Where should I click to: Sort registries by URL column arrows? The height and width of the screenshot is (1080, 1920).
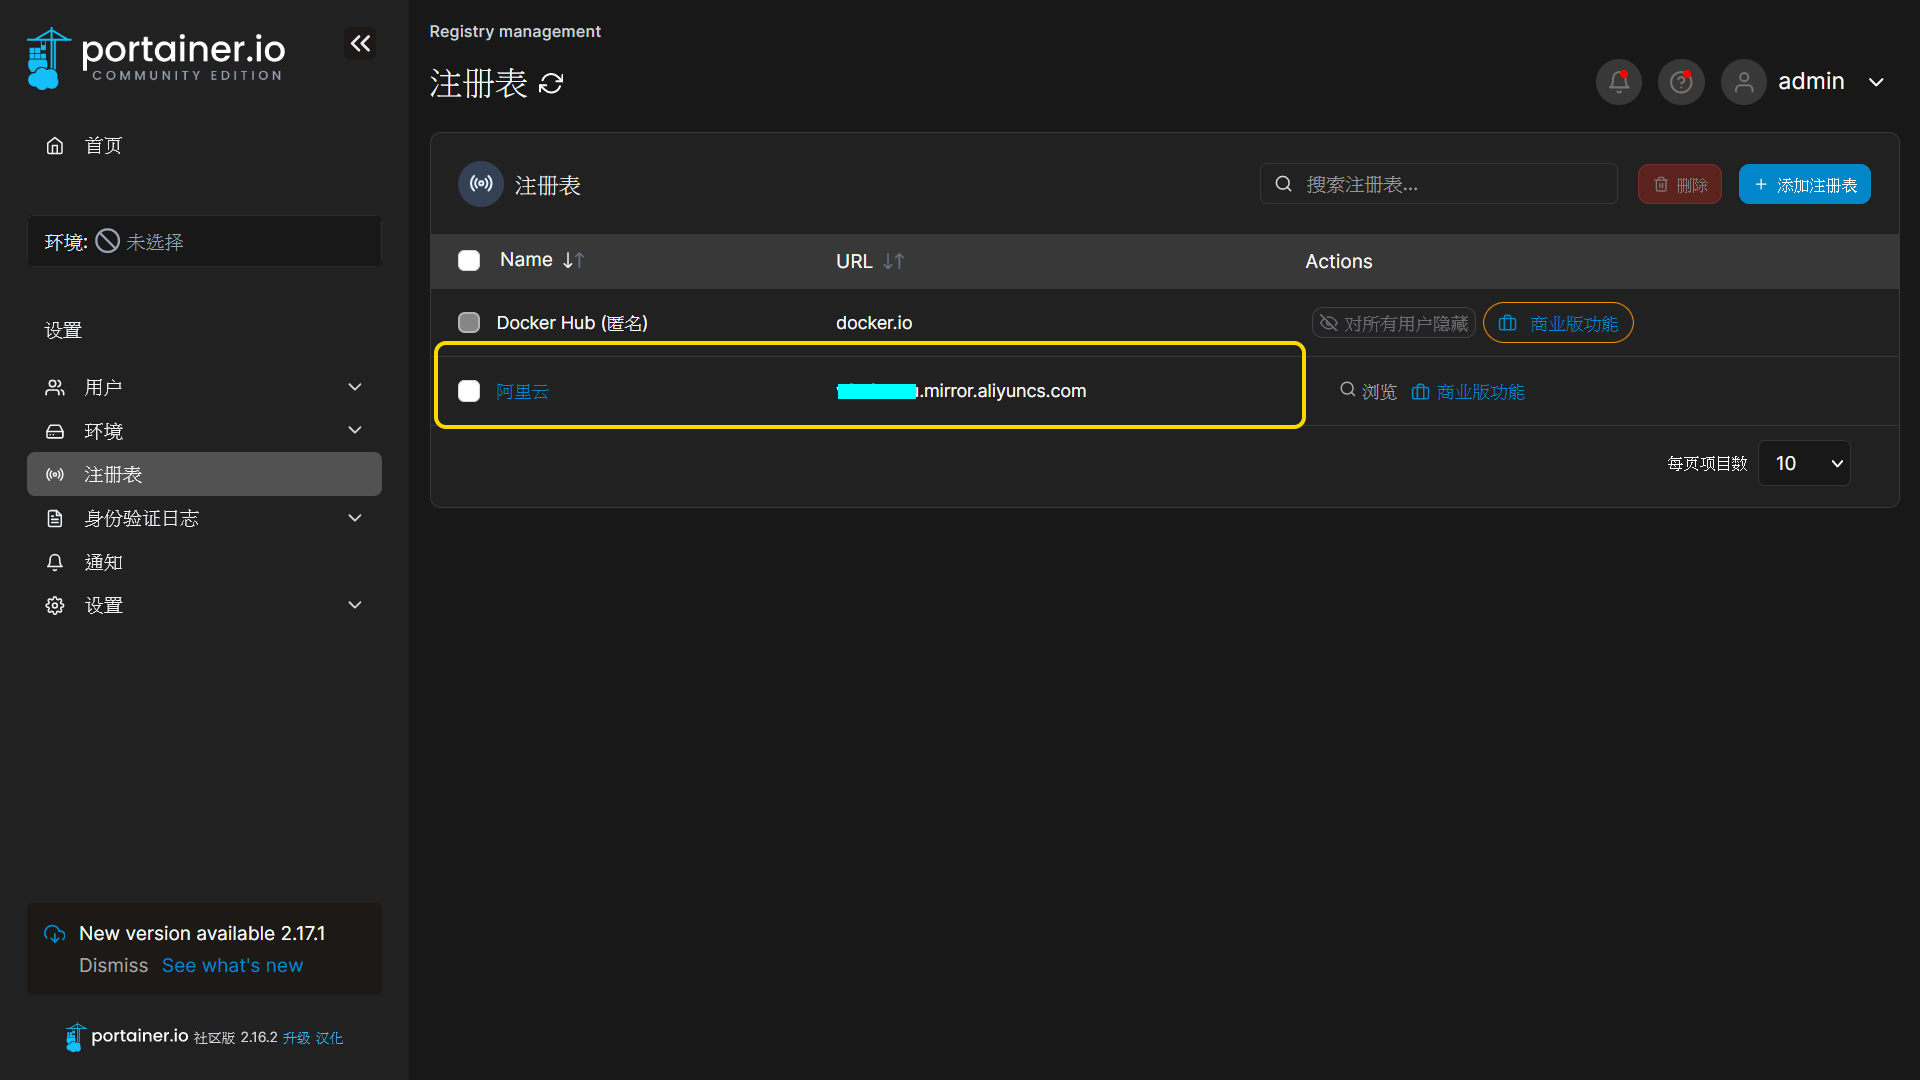[893, 261]
